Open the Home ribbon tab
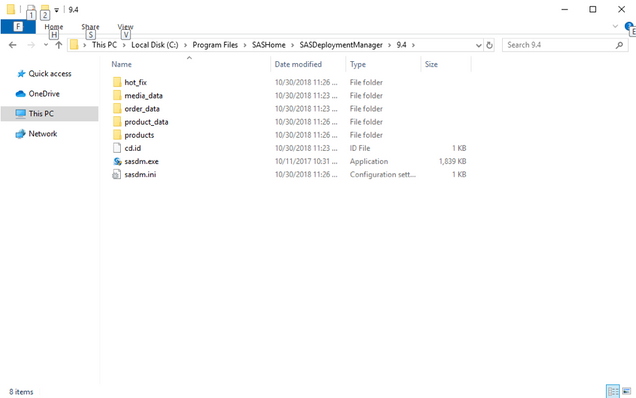636x398 pixels. click(54, 27)
